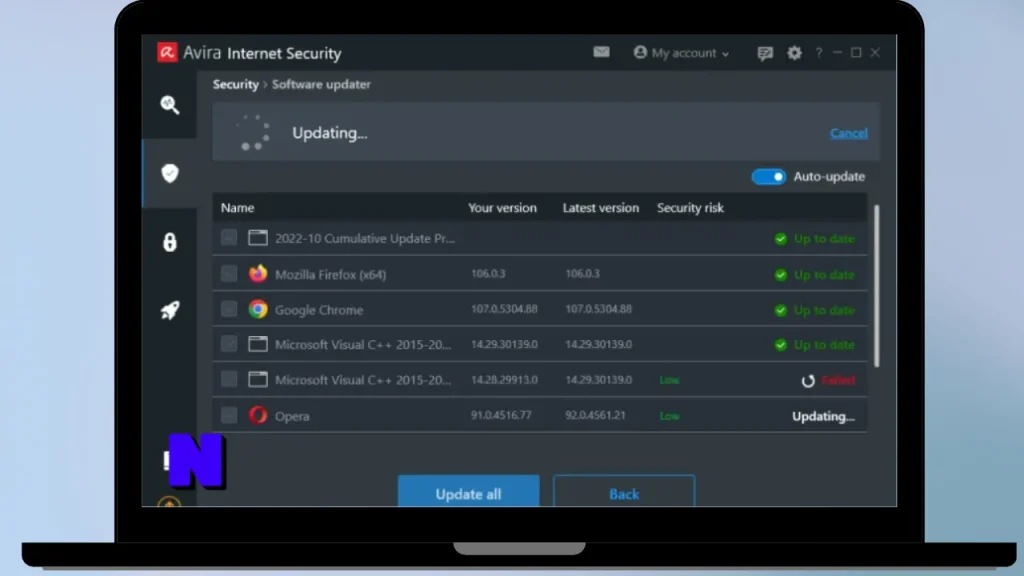Click Google Chrome your version 107.0.5304.88
1024x576 pixels.
tap(504, 309)
